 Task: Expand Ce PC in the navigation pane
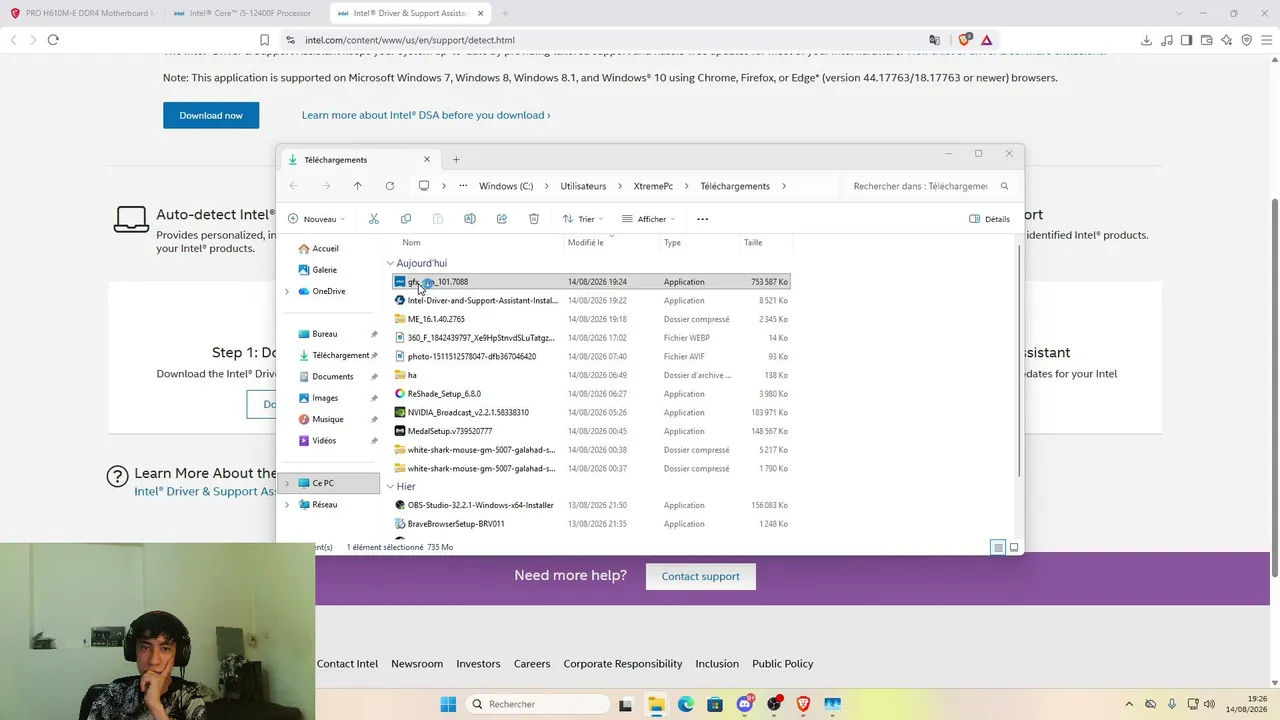coord(287,483)
